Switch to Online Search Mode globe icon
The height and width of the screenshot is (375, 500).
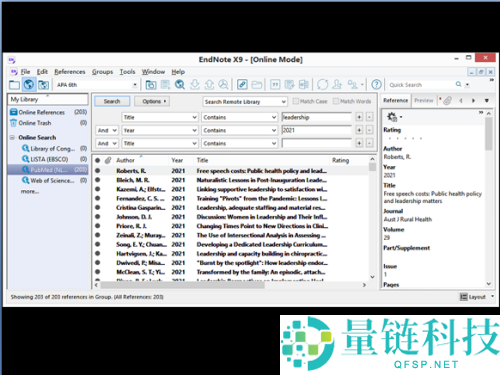[x=29, y=85]
